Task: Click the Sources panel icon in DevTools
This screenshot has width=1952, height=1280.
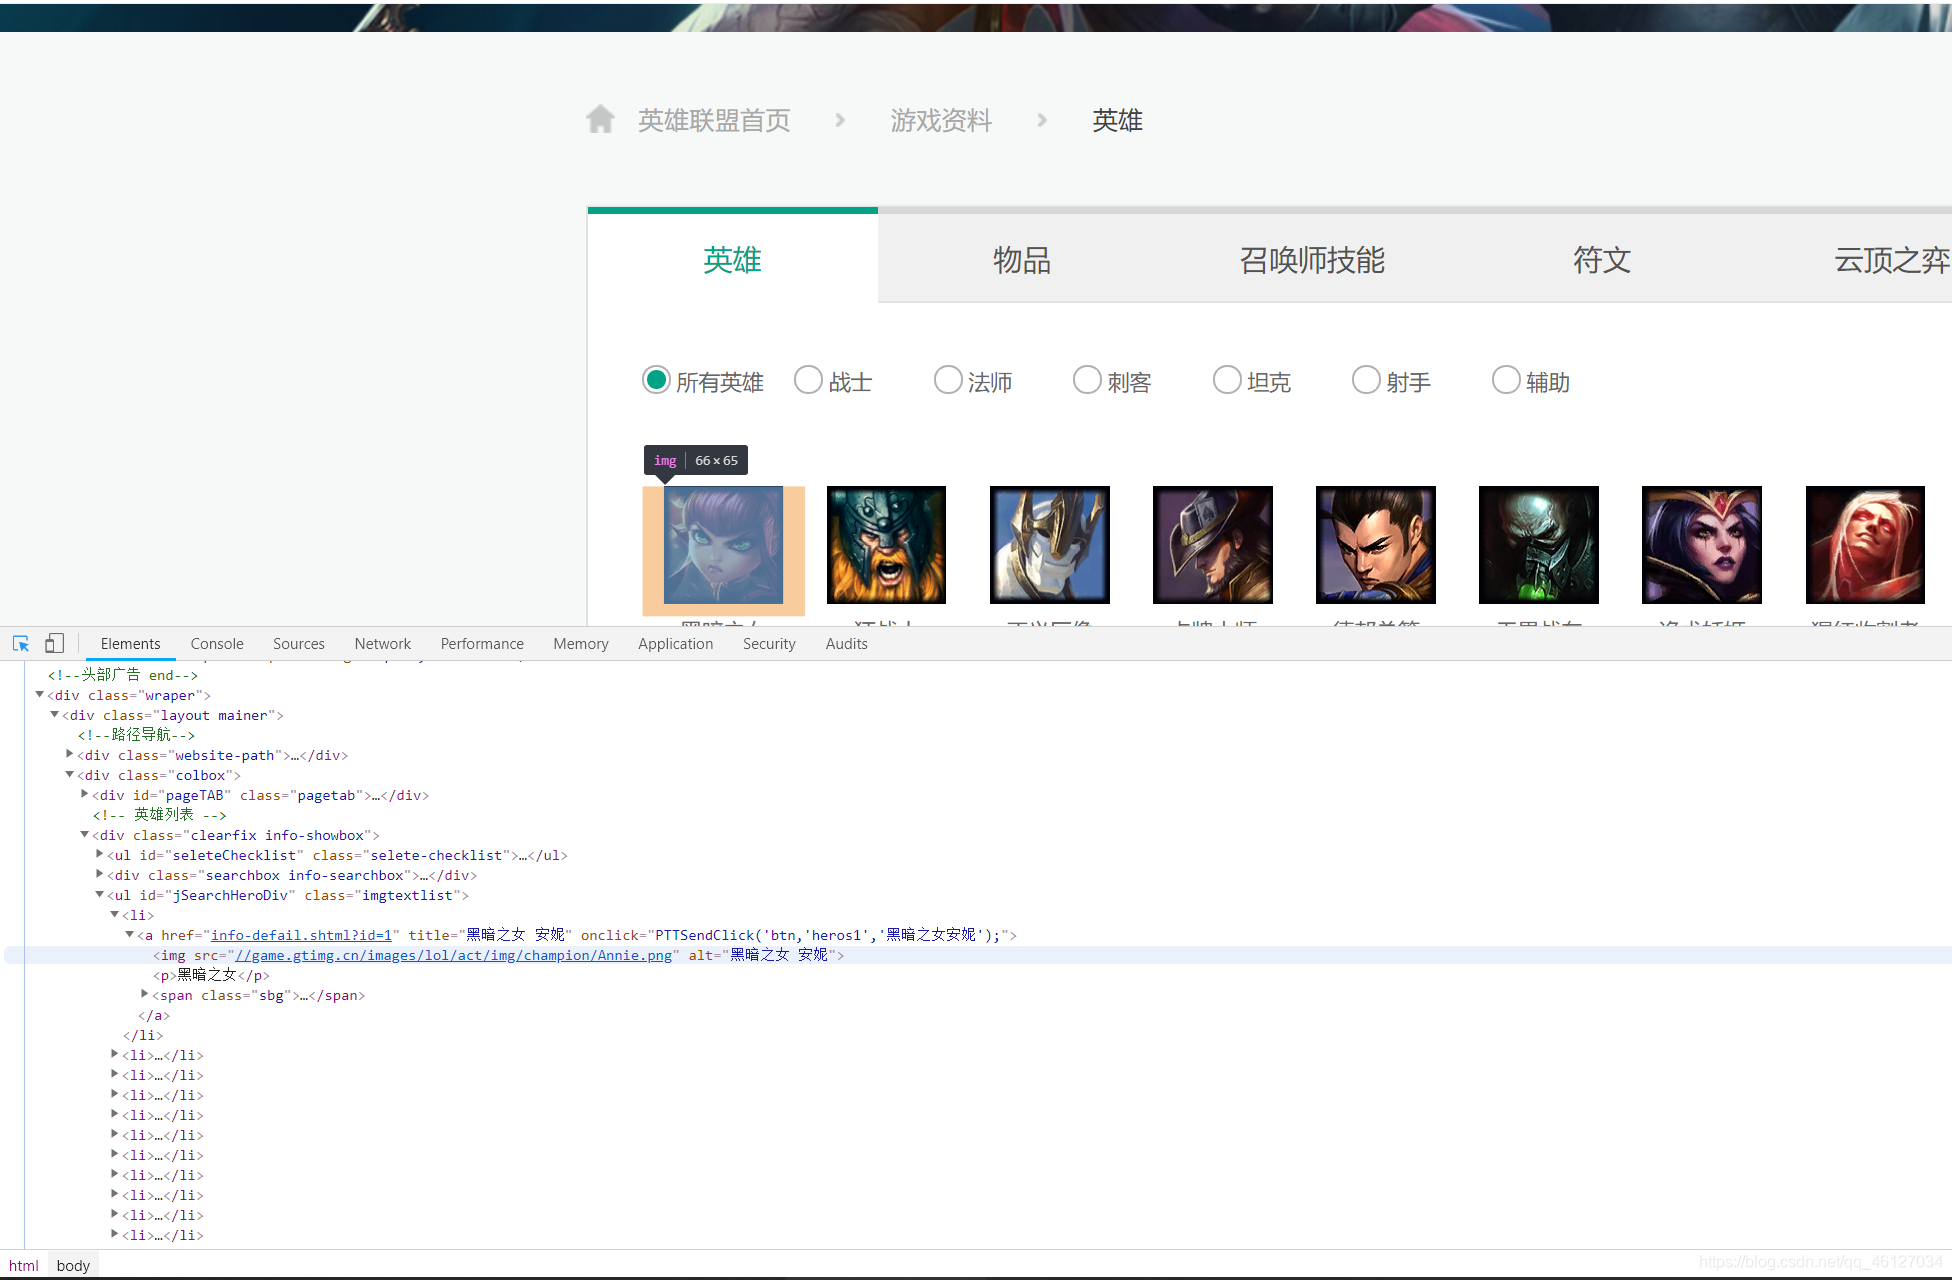Action: [298, 644]
